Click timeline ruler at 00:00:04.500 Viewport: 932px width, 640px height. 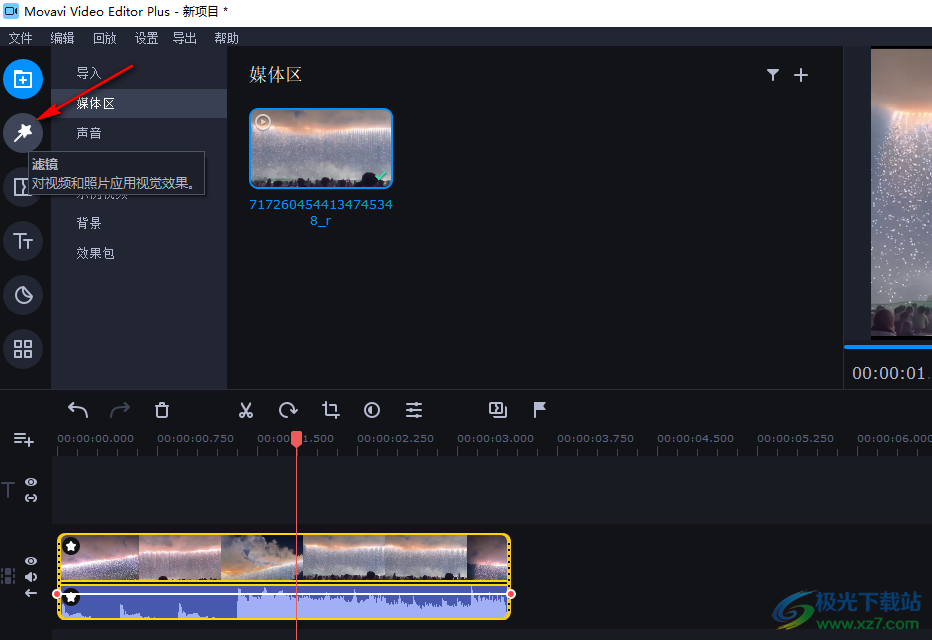[x=695, y=439]
